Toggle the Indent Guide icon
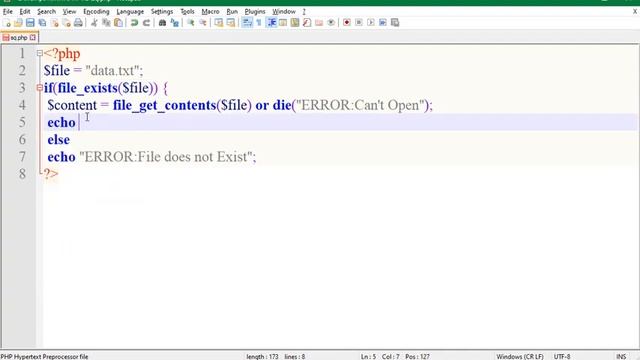This screenshot has width=640, height=360. pyautogui.click(x=271, y=23)
